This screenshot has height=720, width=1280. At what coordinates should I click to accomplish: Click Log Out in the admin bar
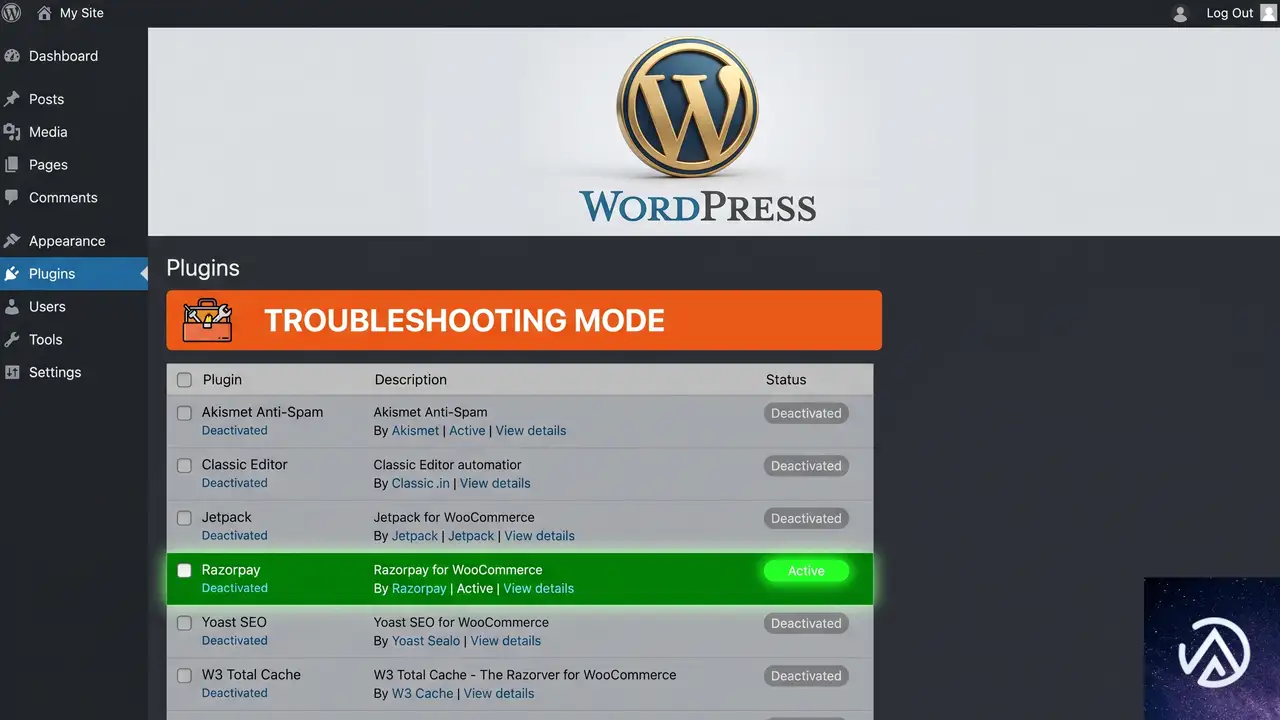pos(1230,13)
